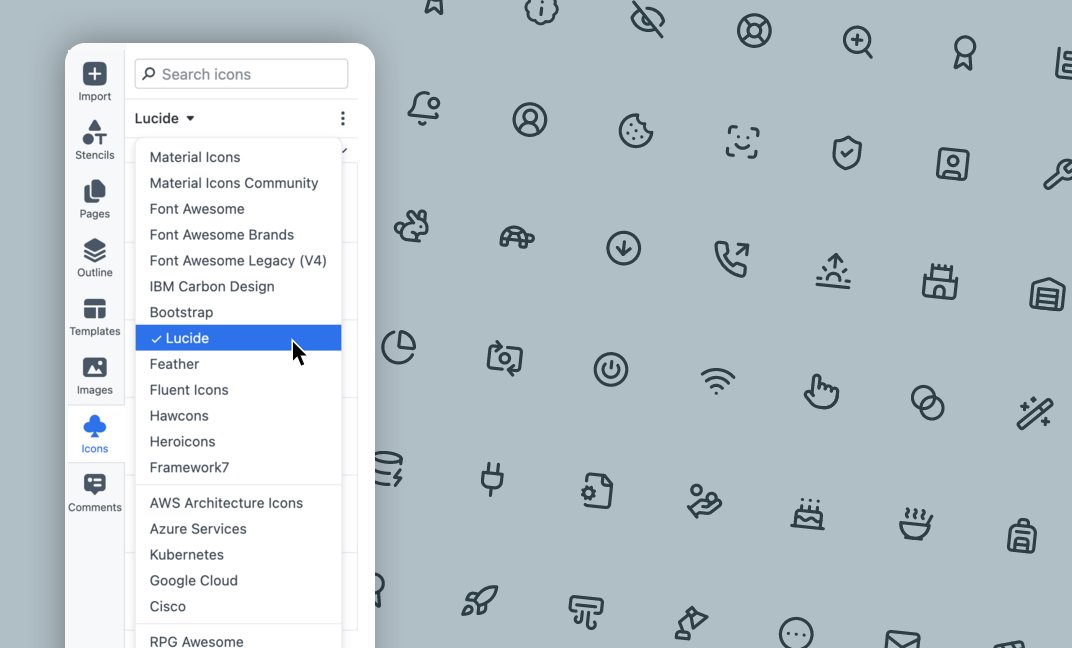Select the checked Lucide entry
The width and height of the screenshot is (1072, 648).
point(238,338)
